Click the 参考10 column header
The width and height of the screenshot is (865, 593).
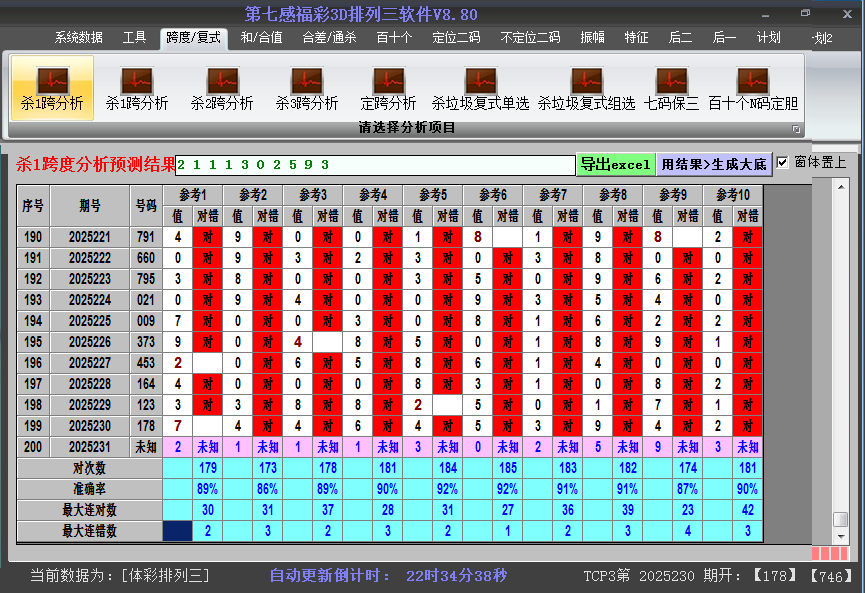pyautogui.click(x=733, y=195)
